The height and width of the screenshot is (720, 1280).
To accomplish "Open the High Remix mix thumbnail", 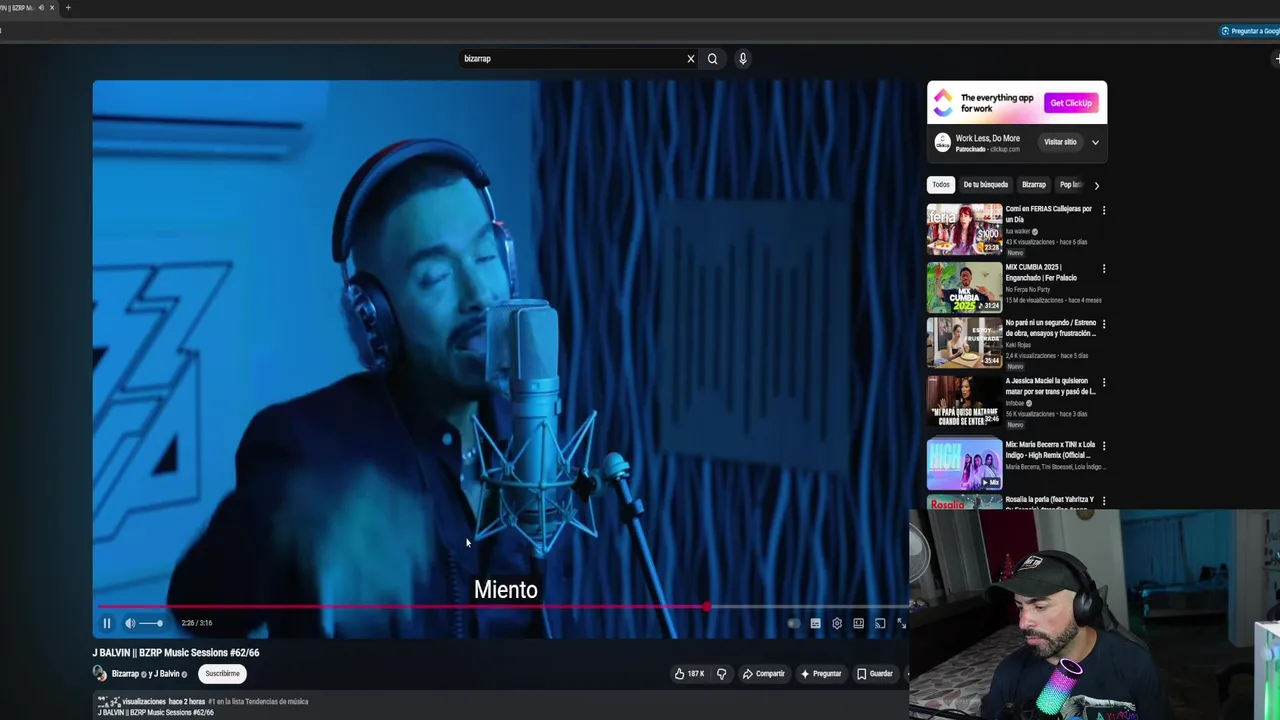I will (964, 464).
